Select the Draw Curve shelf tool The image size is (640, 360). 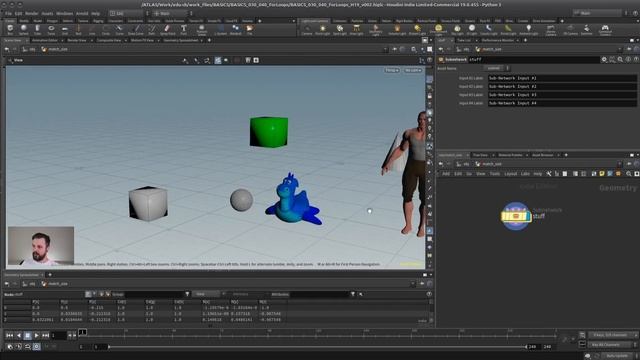tap(136, 29)
